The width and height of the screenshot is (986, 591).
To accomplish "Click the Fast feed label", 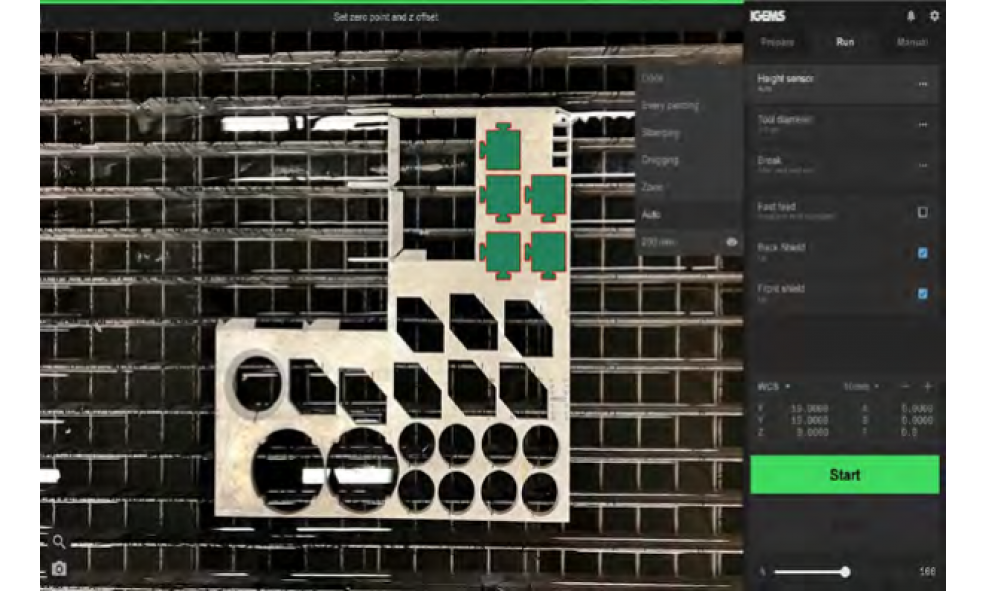I will point(776,206).
